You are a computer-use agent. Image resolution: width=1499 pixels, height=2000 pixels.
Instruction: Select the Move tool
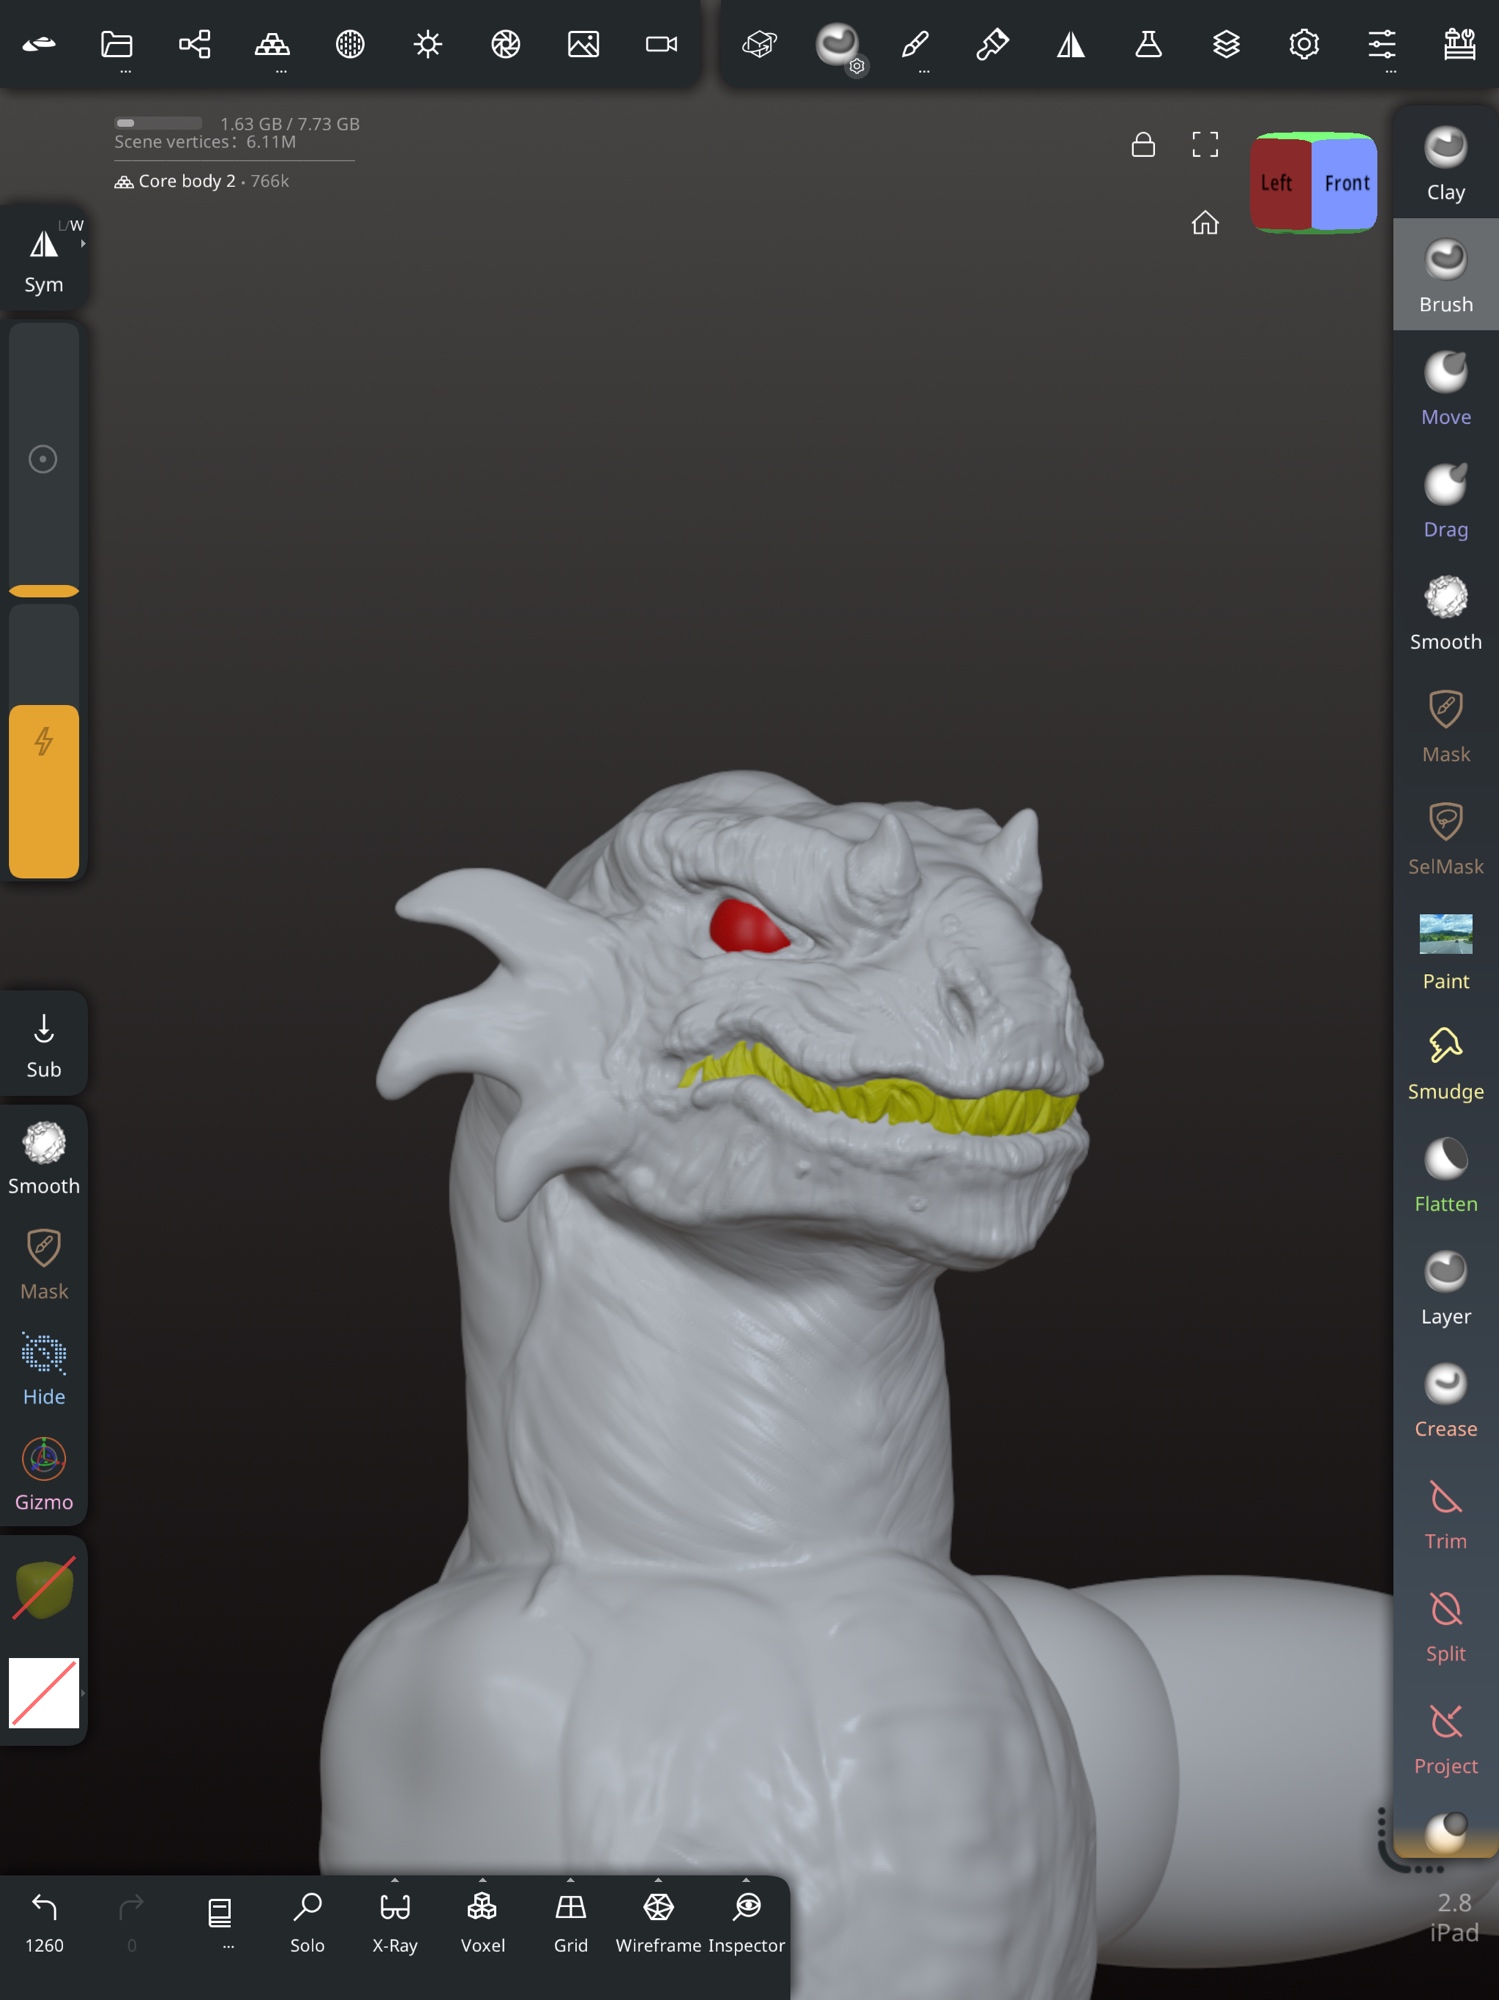click(x=1445, y=388)
